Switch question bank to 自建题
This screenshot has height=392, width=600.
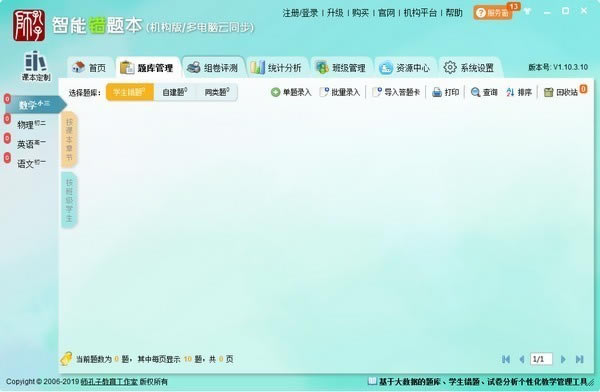tap(175, 92)
